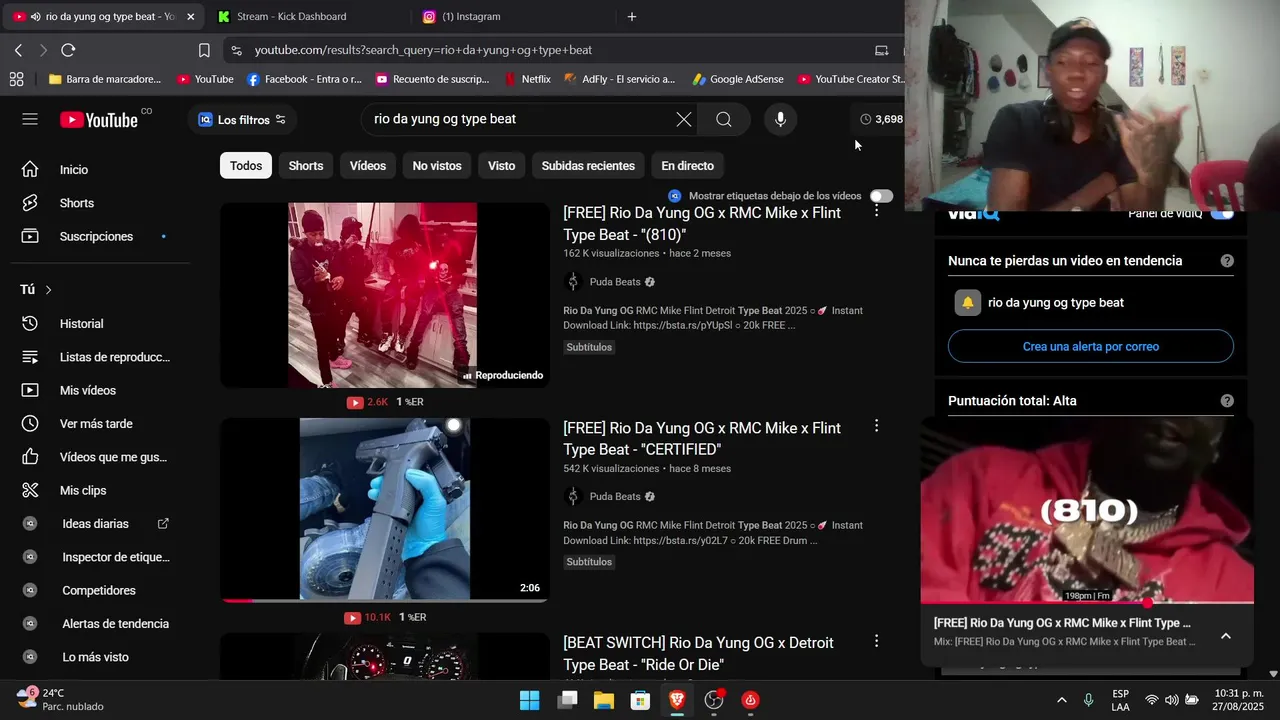Image resolution: width=1280 pixels, height=720 pixels.
Task: Open help icon beside Nunca te pierdas
Action: (1227, 261)
